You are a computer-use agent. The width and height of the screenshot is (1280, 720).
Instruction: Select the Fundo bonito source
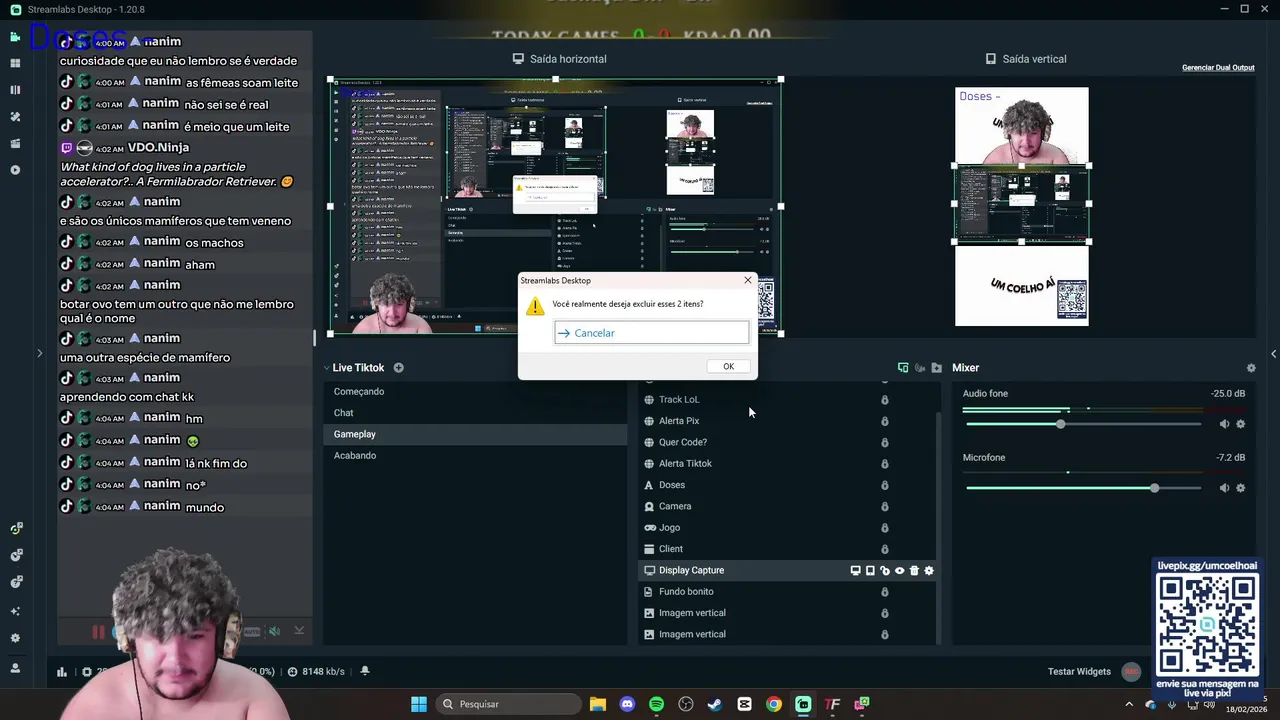point(787,591)
